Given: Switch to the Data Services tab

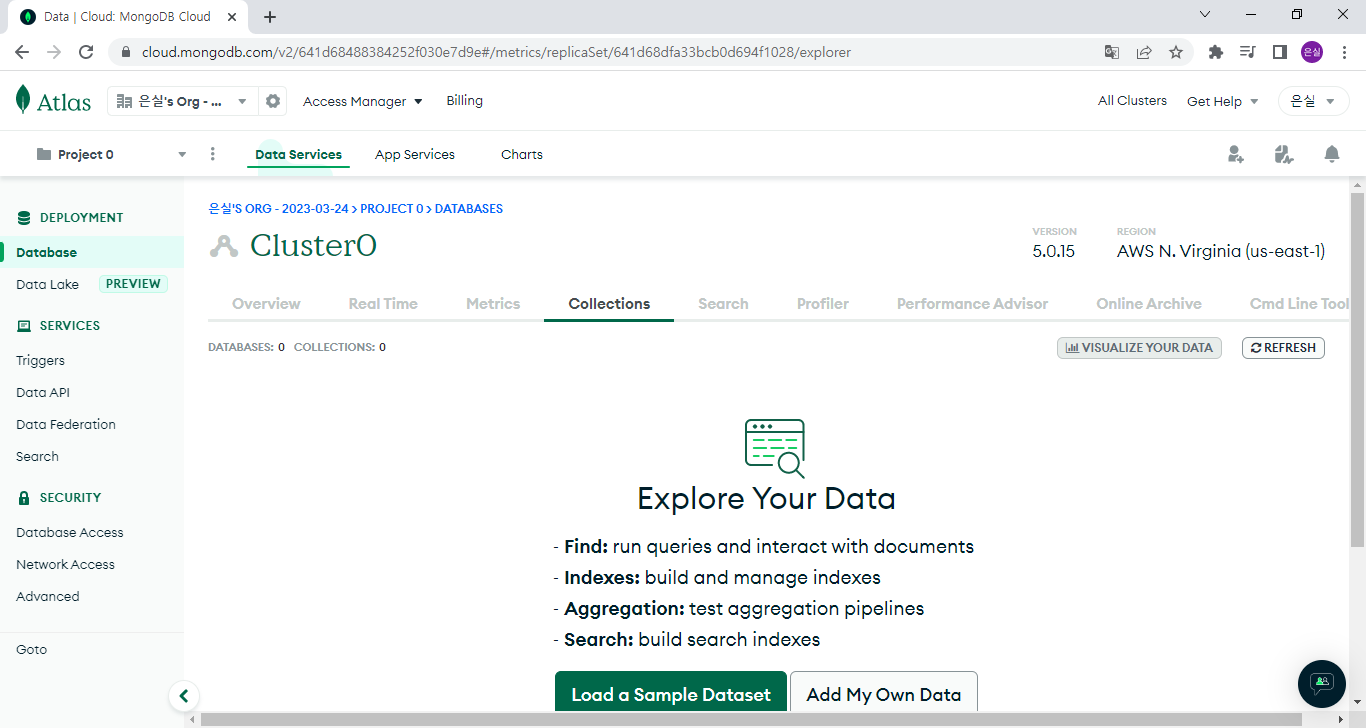Looking at the screenshot, I should coord(298,154).
